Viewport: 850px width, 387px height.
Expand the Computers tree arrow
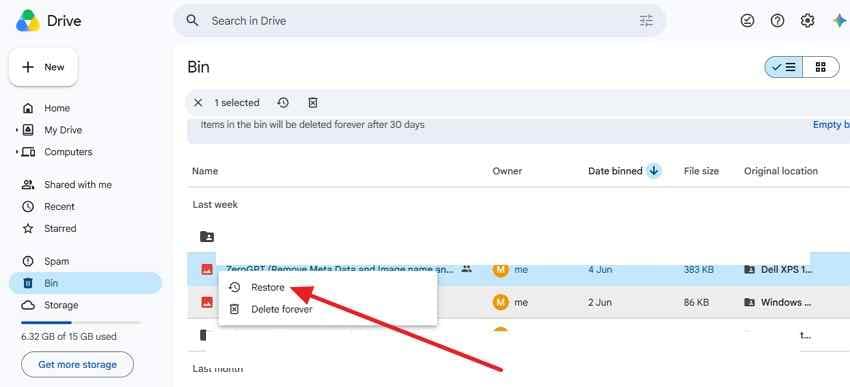pos(17,152)
